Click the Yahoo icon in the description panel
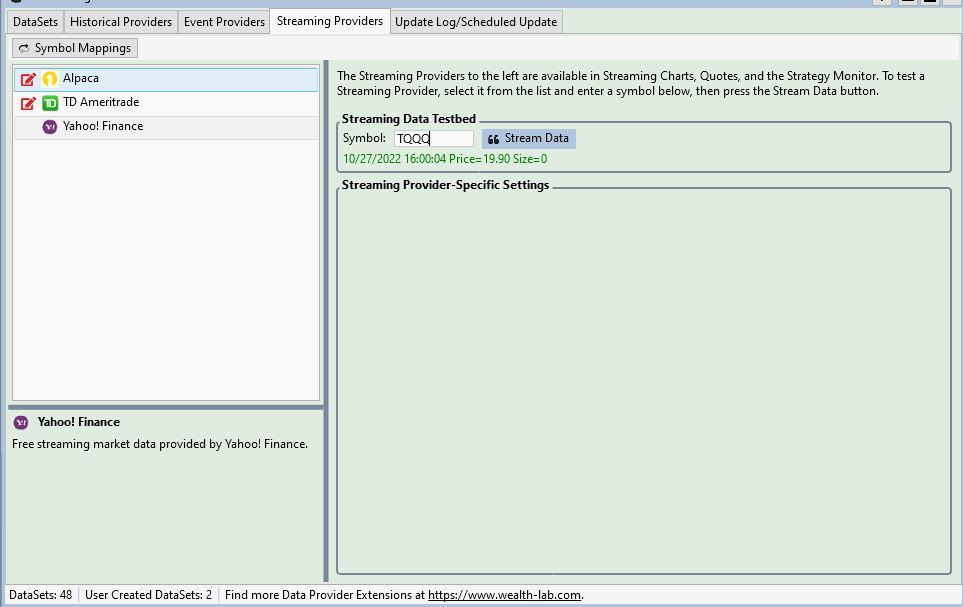Screen dimensions: 963x607 (x=21, y=423)
